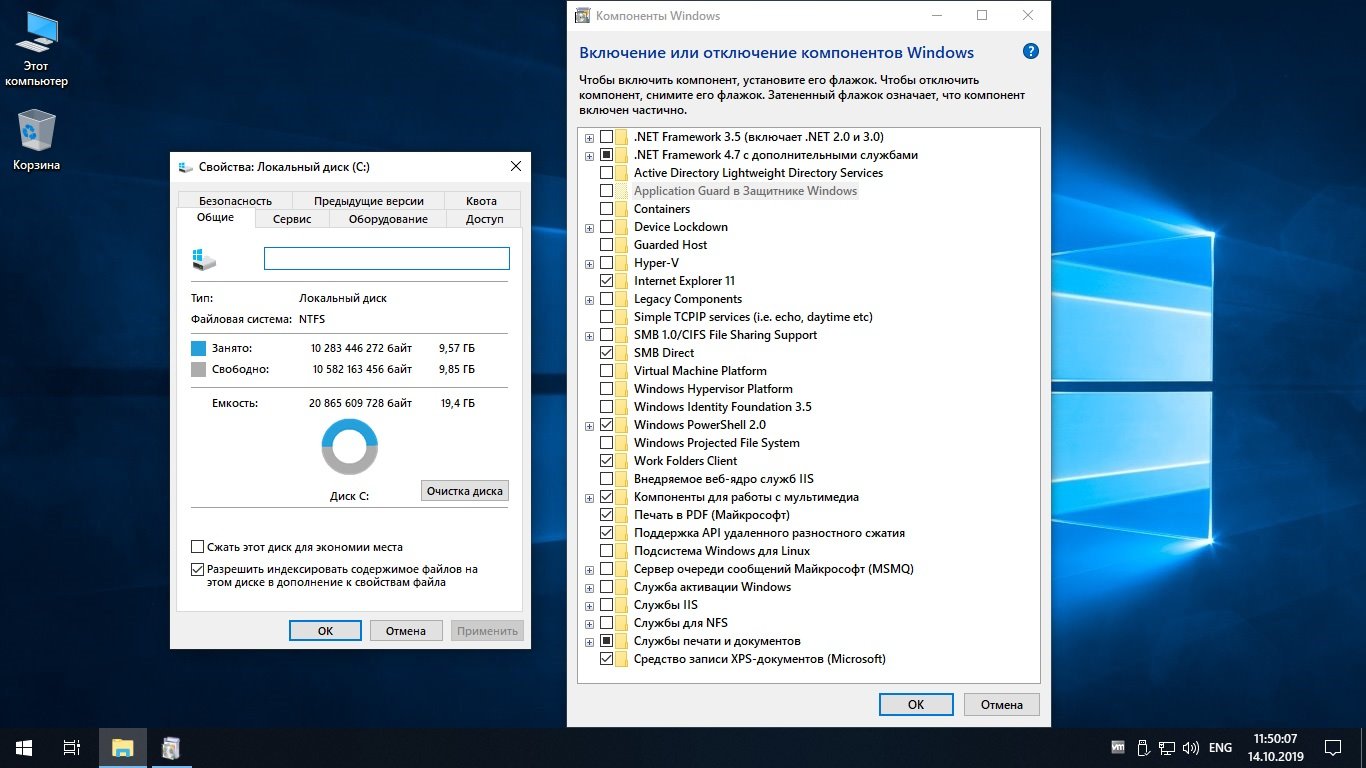This screenshot has height=768, width=1366.
Task: Click the volume speaker tray icon
Action: point(1190,747)
